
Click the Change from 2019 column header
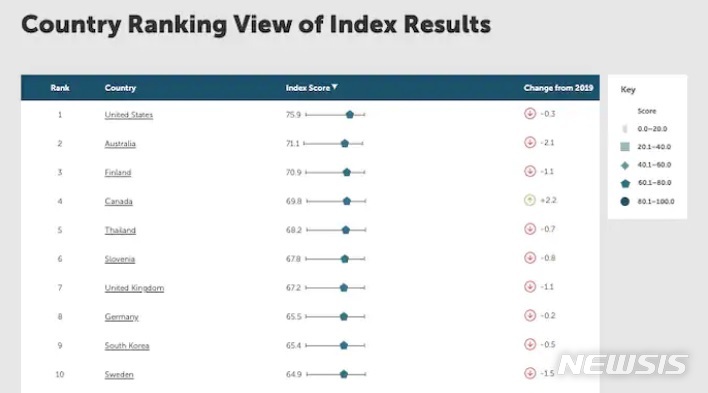pos(558,88)
